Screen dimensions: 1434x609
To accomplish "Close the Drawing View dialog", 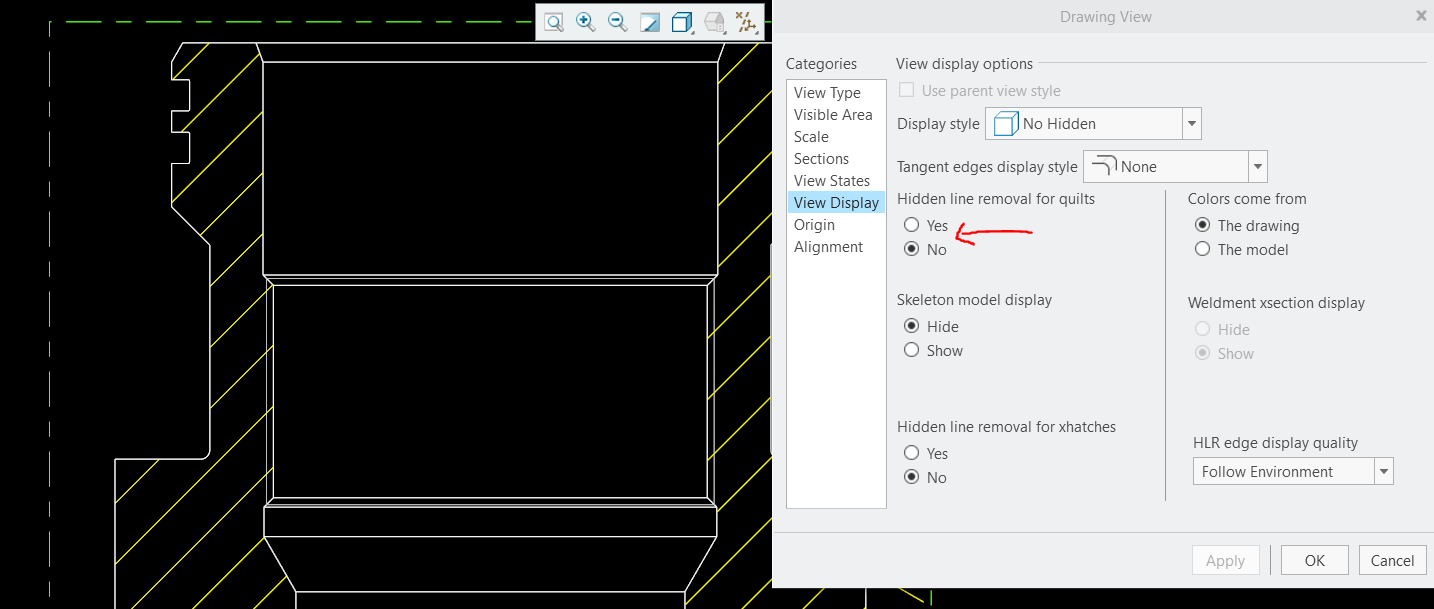I will [1421, 16].
